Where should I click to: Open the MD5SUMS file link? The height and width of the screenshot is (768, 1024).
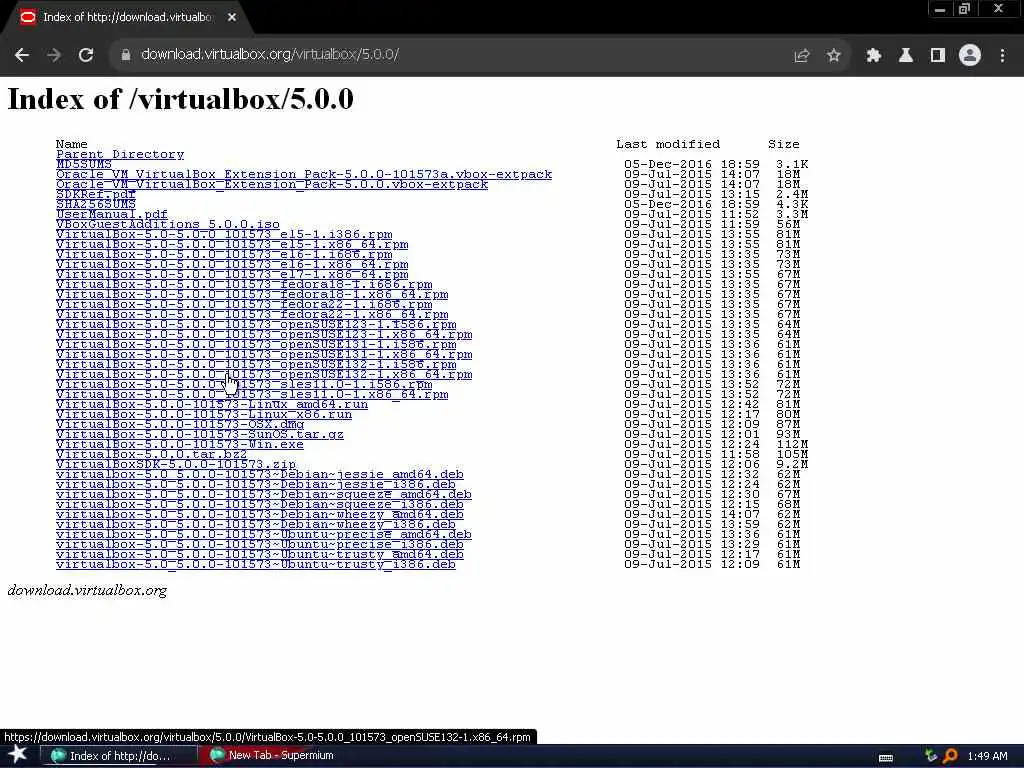84,165
